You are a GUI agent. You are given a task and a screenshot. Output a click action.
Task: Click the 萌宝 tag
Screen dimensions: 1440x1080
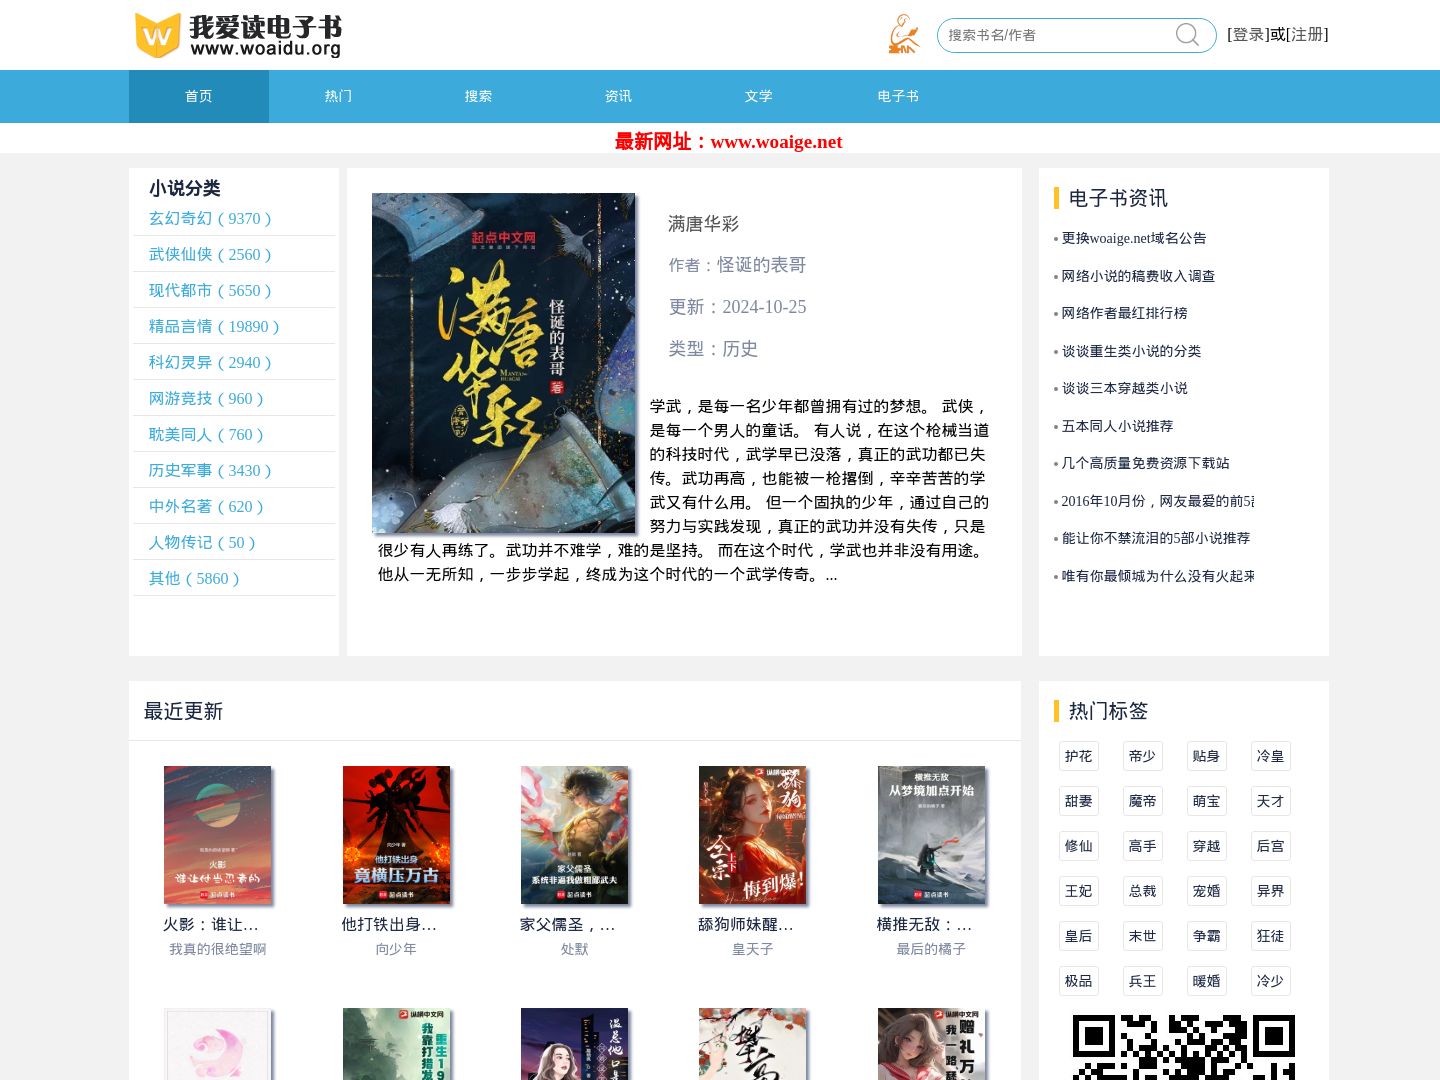pos(1206,801)
